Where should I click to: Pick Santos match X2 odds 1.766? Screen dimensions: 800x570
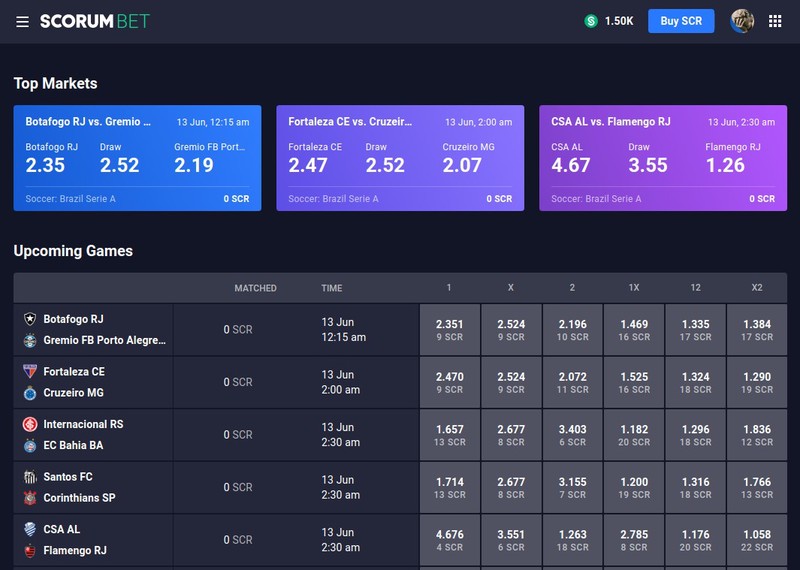click(x=757, y=487)
